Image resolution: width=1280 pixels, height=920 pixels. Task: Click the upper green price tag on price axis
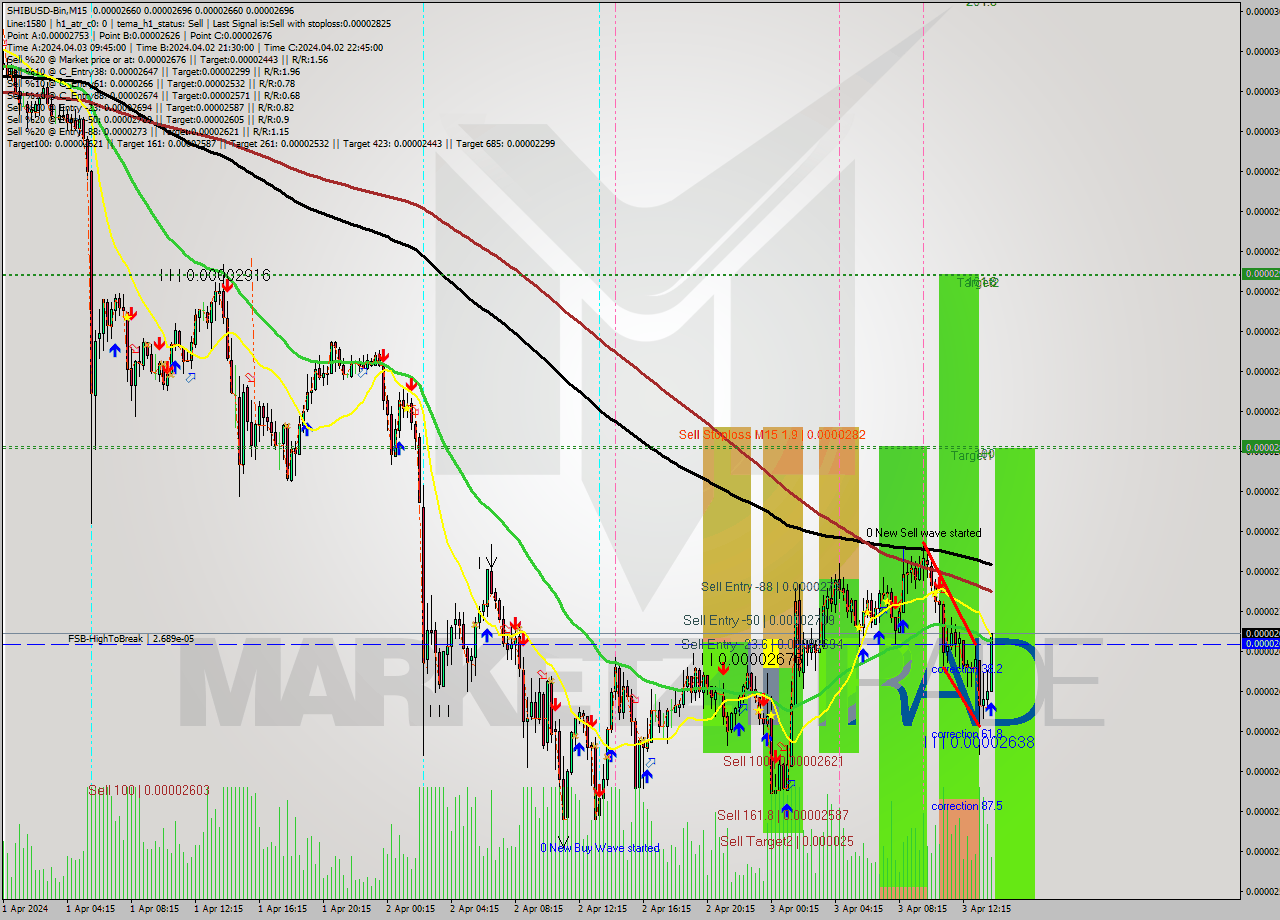click(1260, 273)
